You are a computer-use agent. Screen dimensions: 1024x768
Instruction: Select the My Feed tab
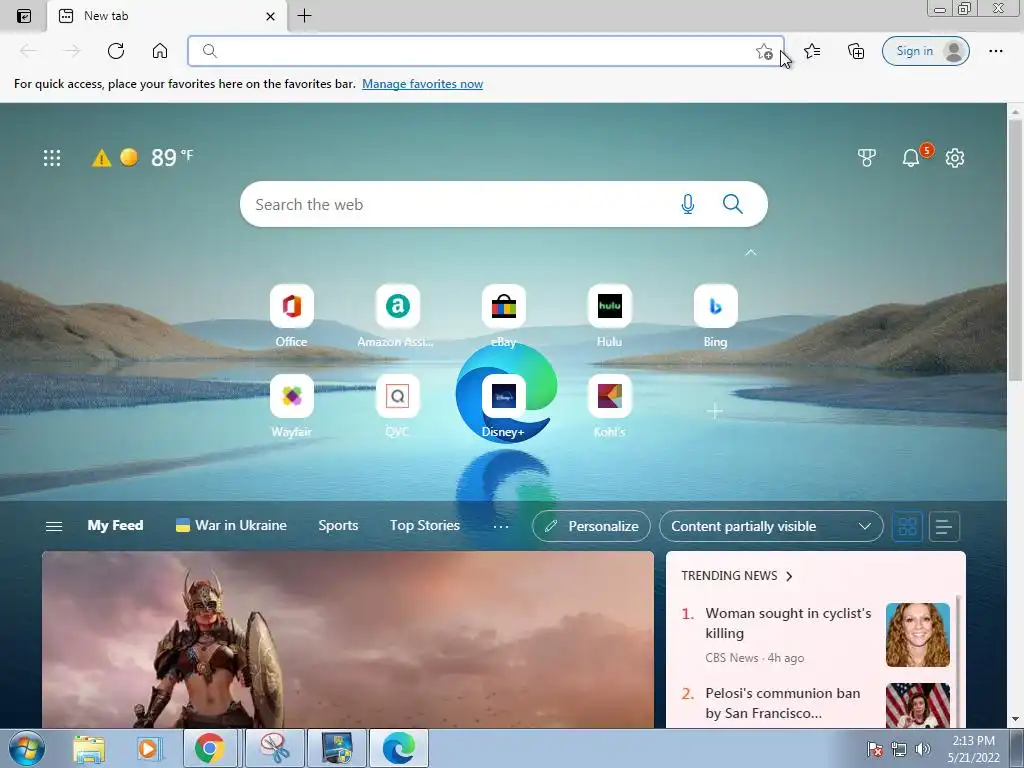115,526
